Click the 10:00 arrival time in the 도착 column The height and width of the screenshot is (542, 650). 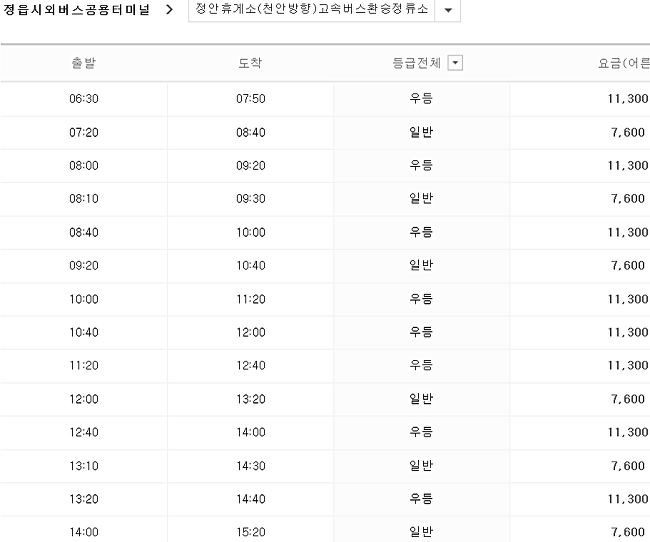click(251, 232)
